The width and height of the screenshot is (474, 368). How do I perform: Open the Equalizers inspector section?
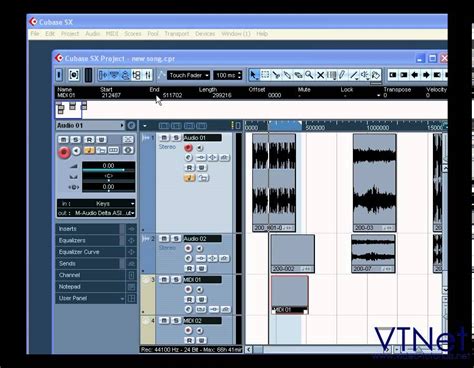click(x=90, y=241)
